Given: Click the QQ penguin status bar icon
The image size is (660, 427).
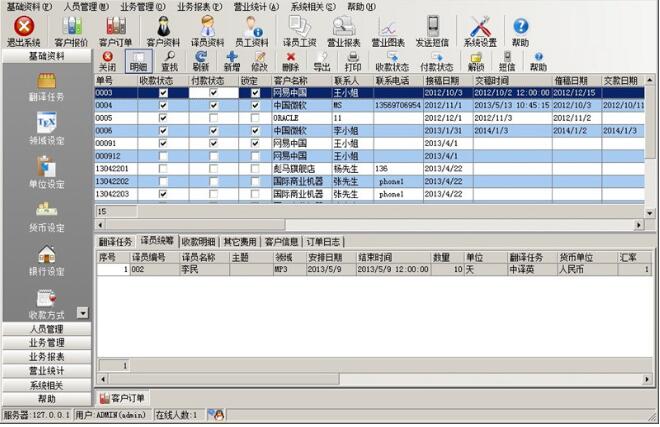Looking at the screenshot, I should pos(216,415).
